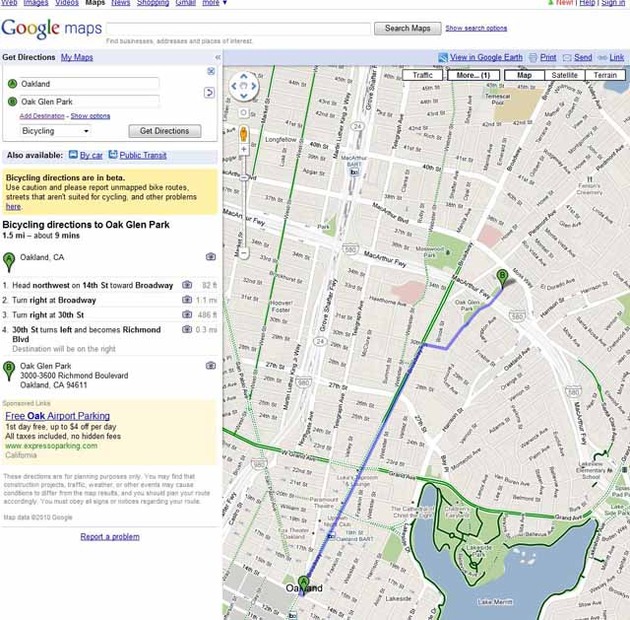This screenshot has width=630, height=620.
Task: Select step Head northwest on 14th St
Action: pyautogui.click(x=93, y=285)
